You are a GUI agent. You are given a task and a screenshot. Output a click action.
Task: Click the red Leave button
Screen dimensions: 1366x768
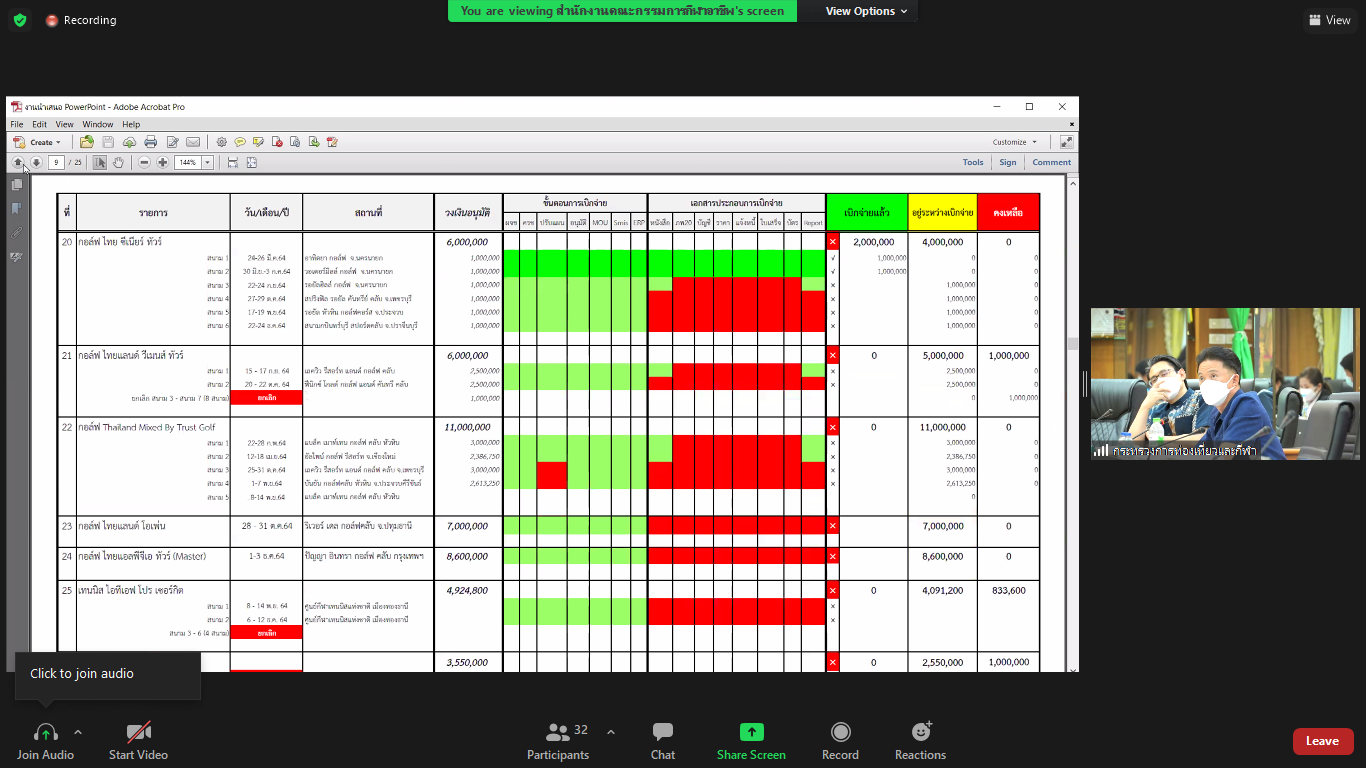coord(1322,741)
